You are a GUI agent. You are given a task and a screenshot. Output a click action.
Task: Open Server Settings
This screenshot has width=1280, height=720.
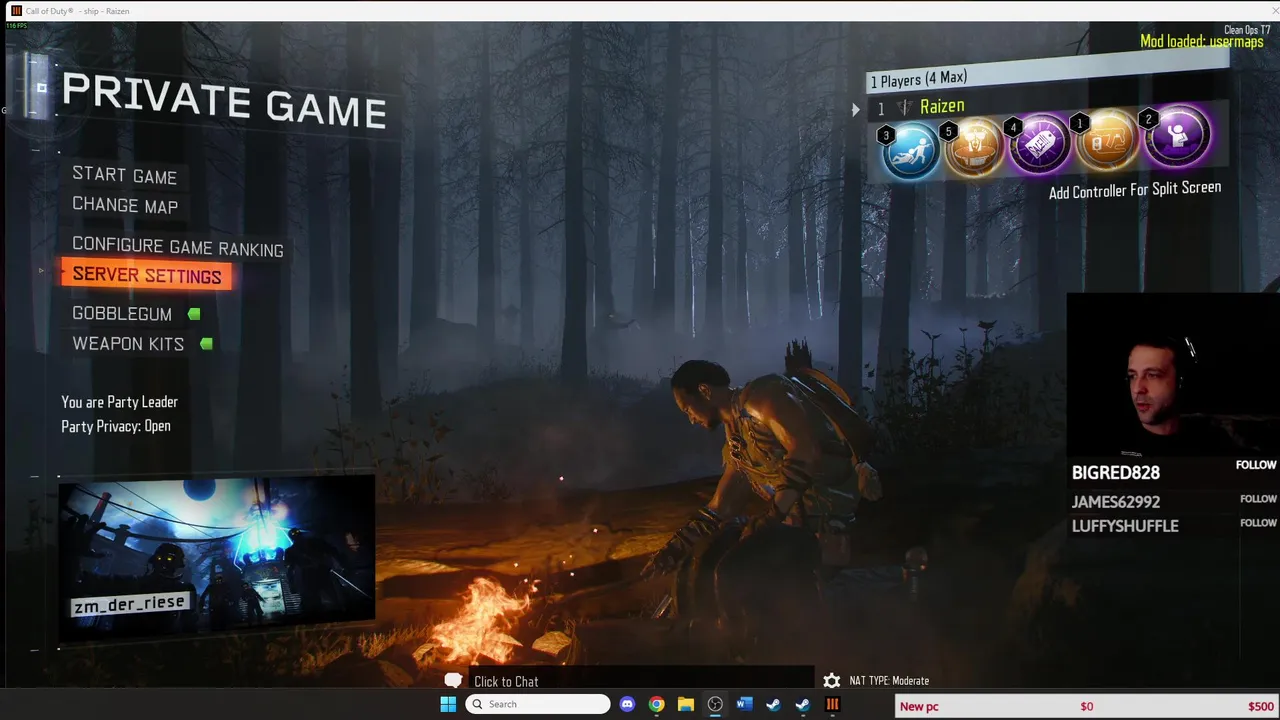147,274
